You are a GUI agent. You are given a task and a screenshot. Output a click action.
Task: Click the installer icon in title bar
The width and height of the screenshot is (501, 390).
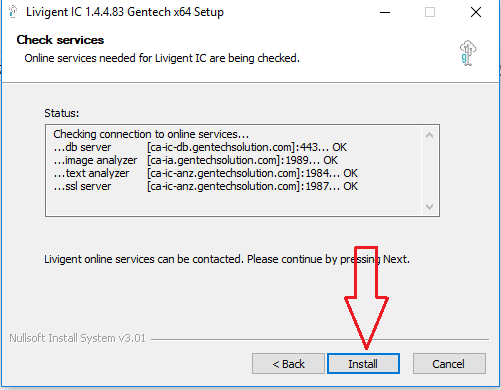(13, 12)
